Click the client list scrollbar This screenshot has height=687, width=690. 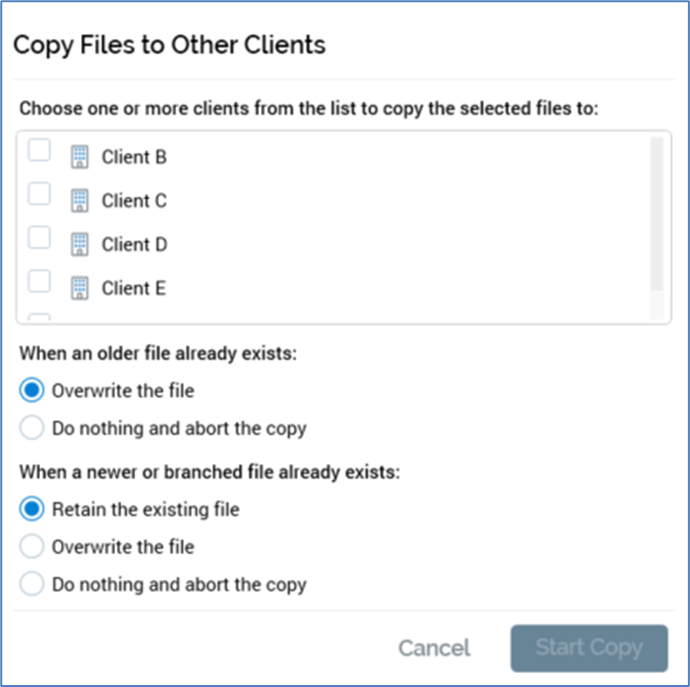(656, 215)
